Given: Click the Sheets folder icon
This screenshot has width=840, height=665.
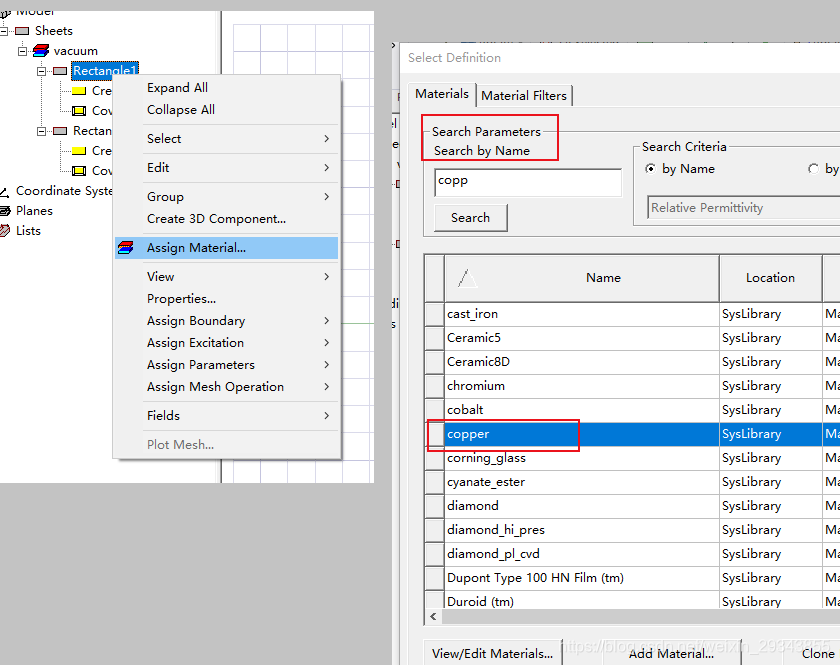Looking at the screenshot, I should [22, 31].
